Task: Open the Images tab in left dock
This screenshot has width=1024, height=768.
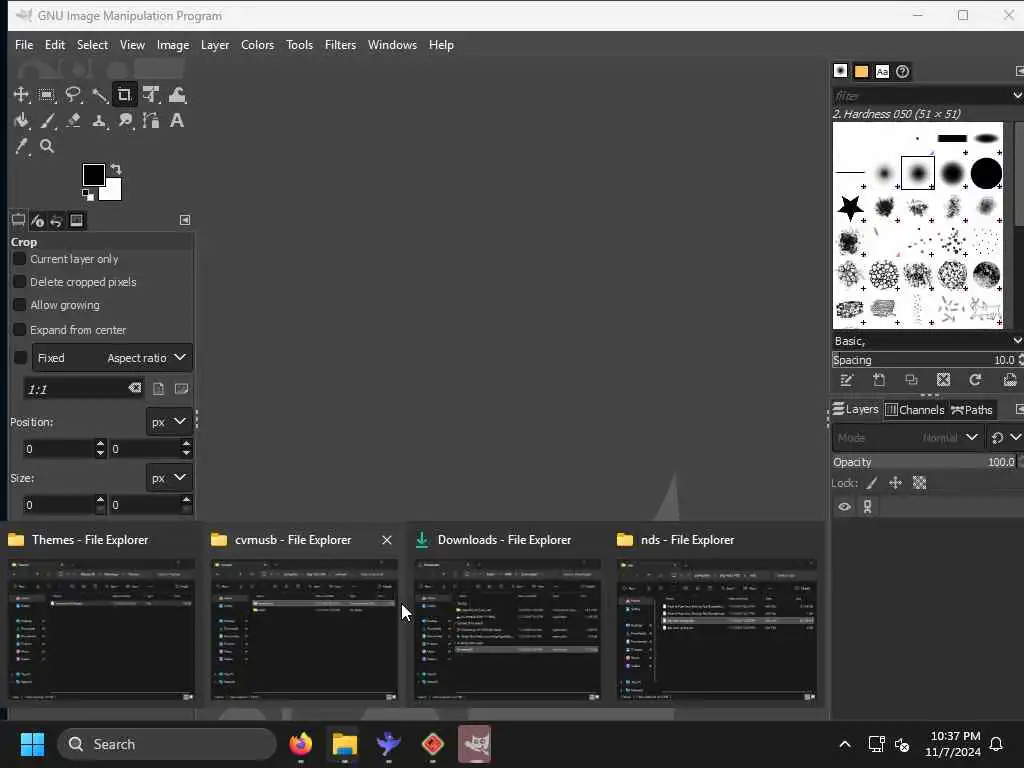Action: coord(76,221)
